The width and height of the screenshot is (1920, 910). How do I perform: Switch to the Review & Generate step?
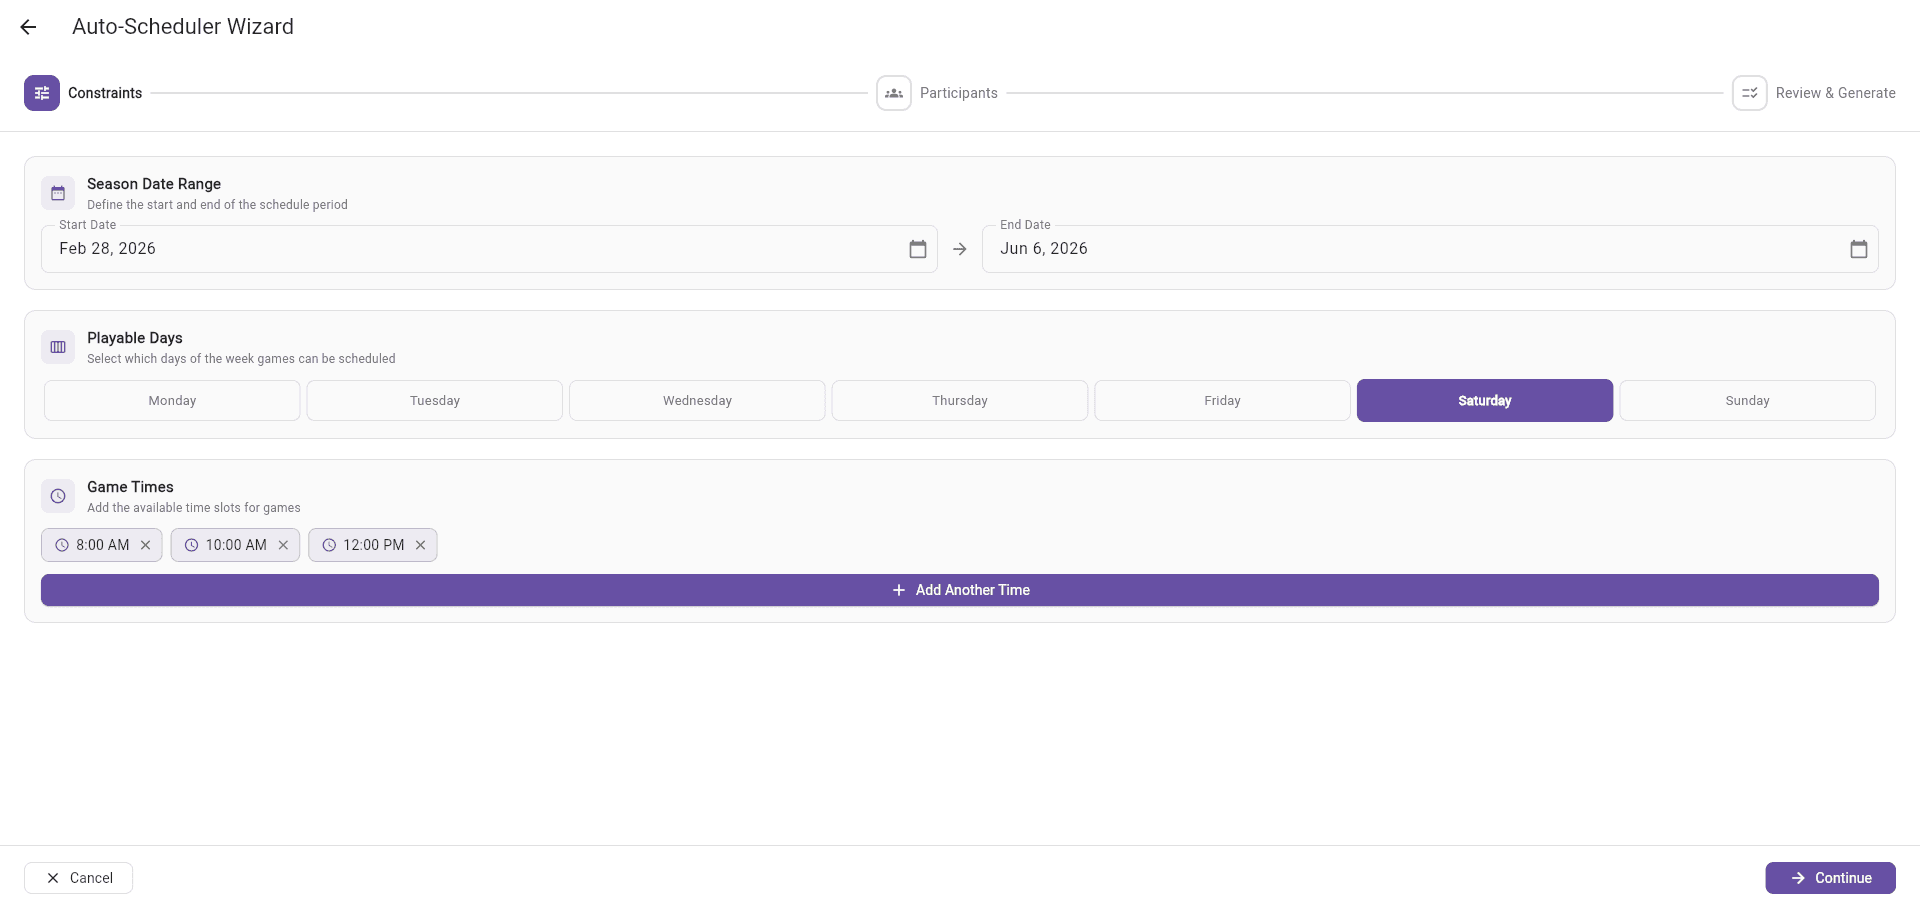pos(1836,93)
